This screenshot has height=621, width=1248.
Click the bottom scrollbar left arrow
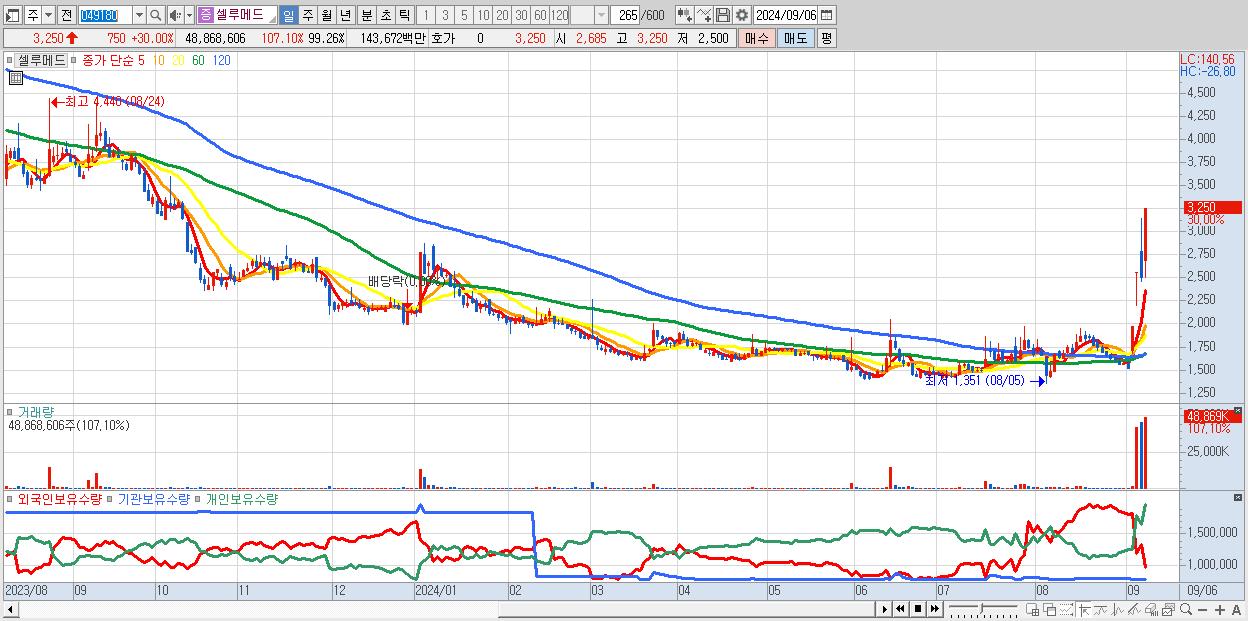[x=10, y=609]
